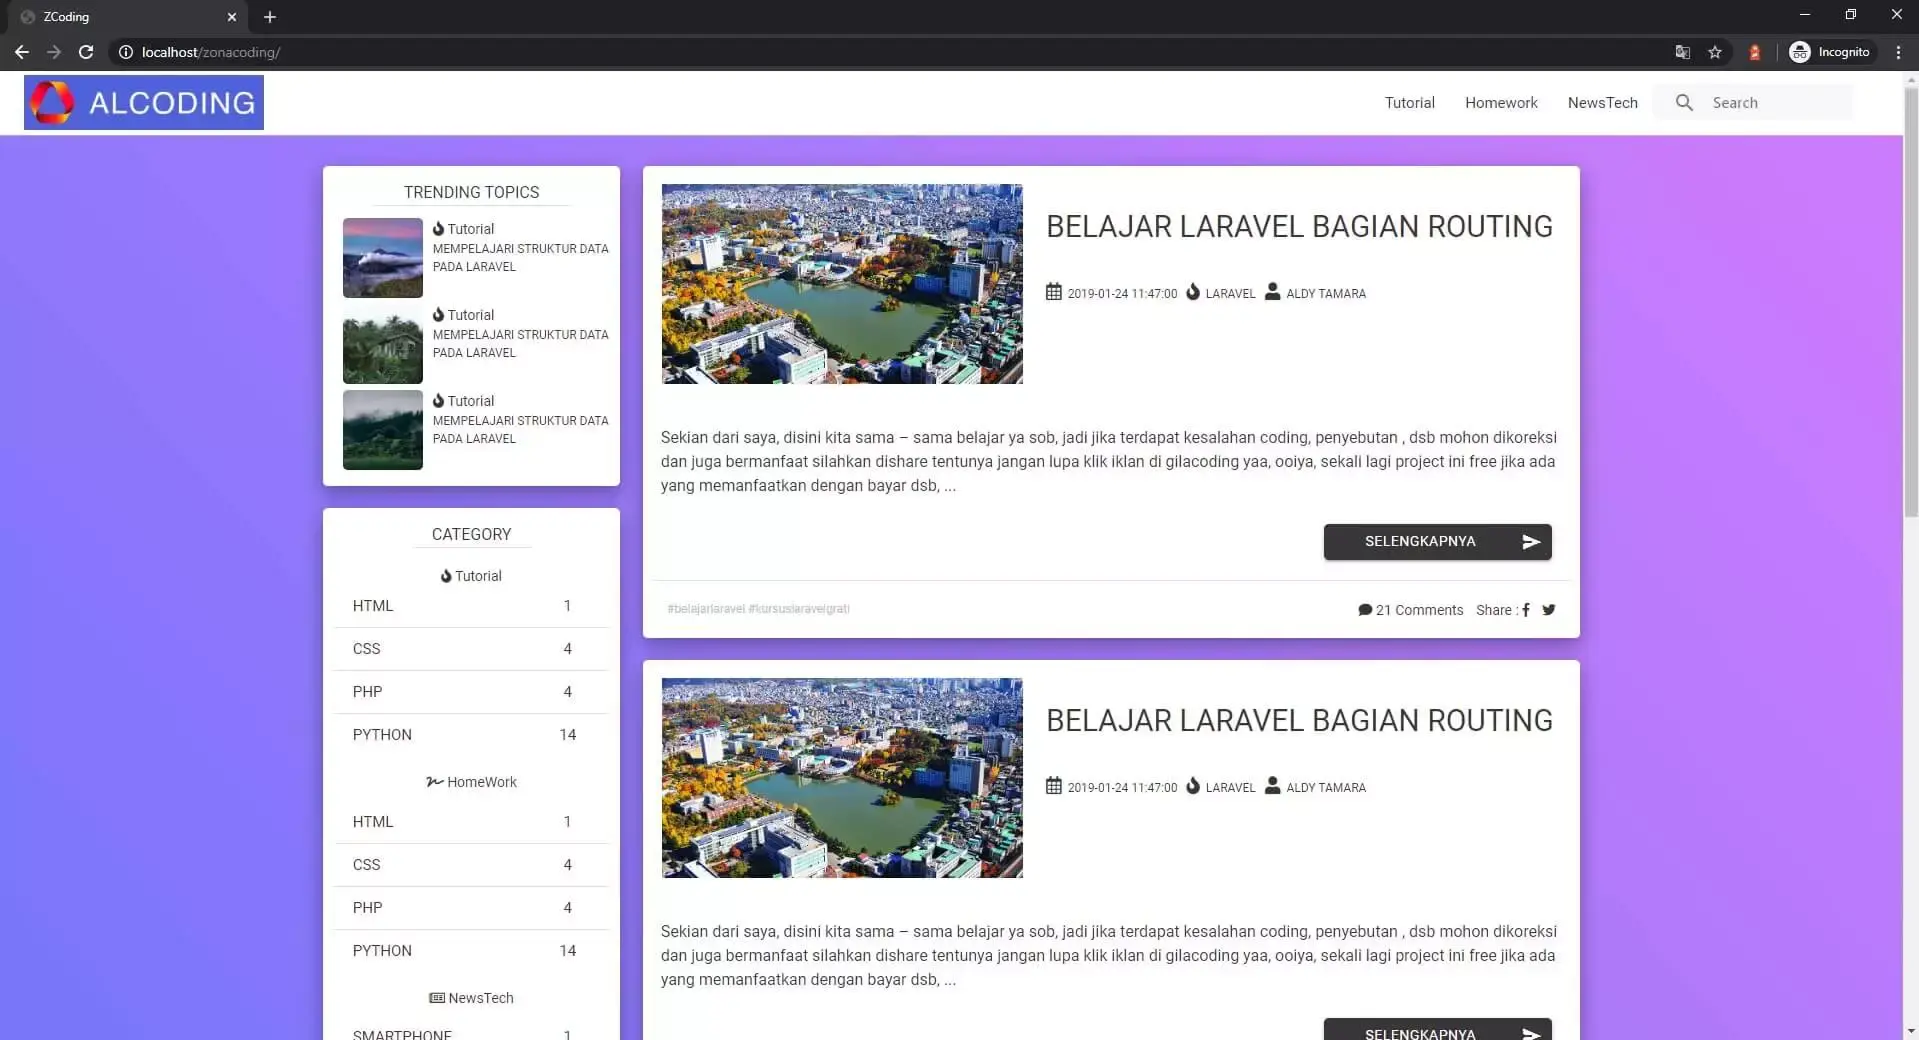Click SELENGKAPNYA button on first post
The height and width of the screenshot is (1040, 1919).
1437,542
